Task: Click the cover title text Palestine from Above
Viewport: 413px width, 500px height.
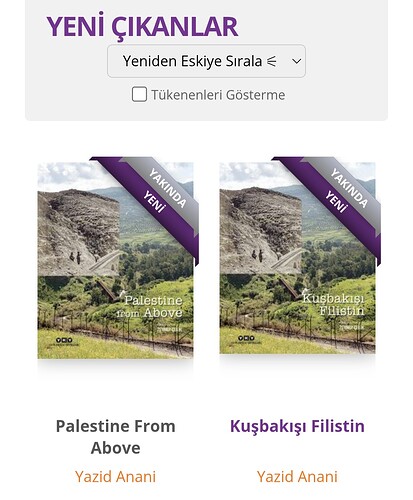Action: point(150,306)
